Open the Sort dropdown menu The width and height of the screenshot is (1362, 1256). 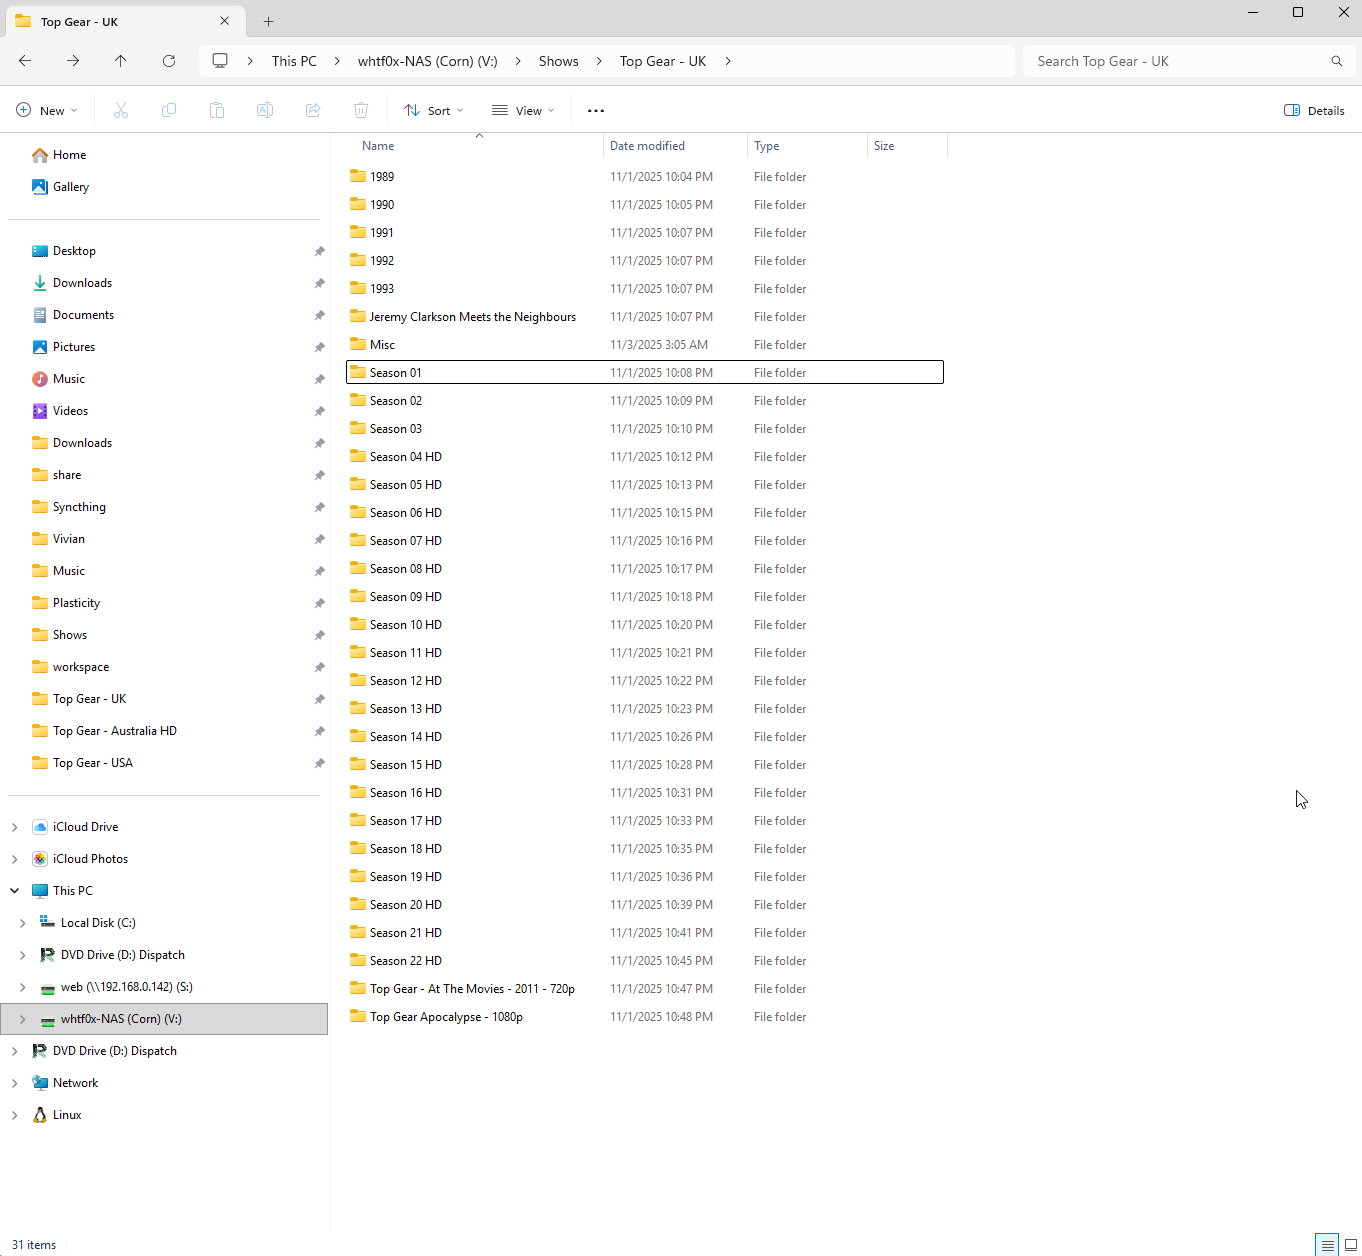coord(434,110)
